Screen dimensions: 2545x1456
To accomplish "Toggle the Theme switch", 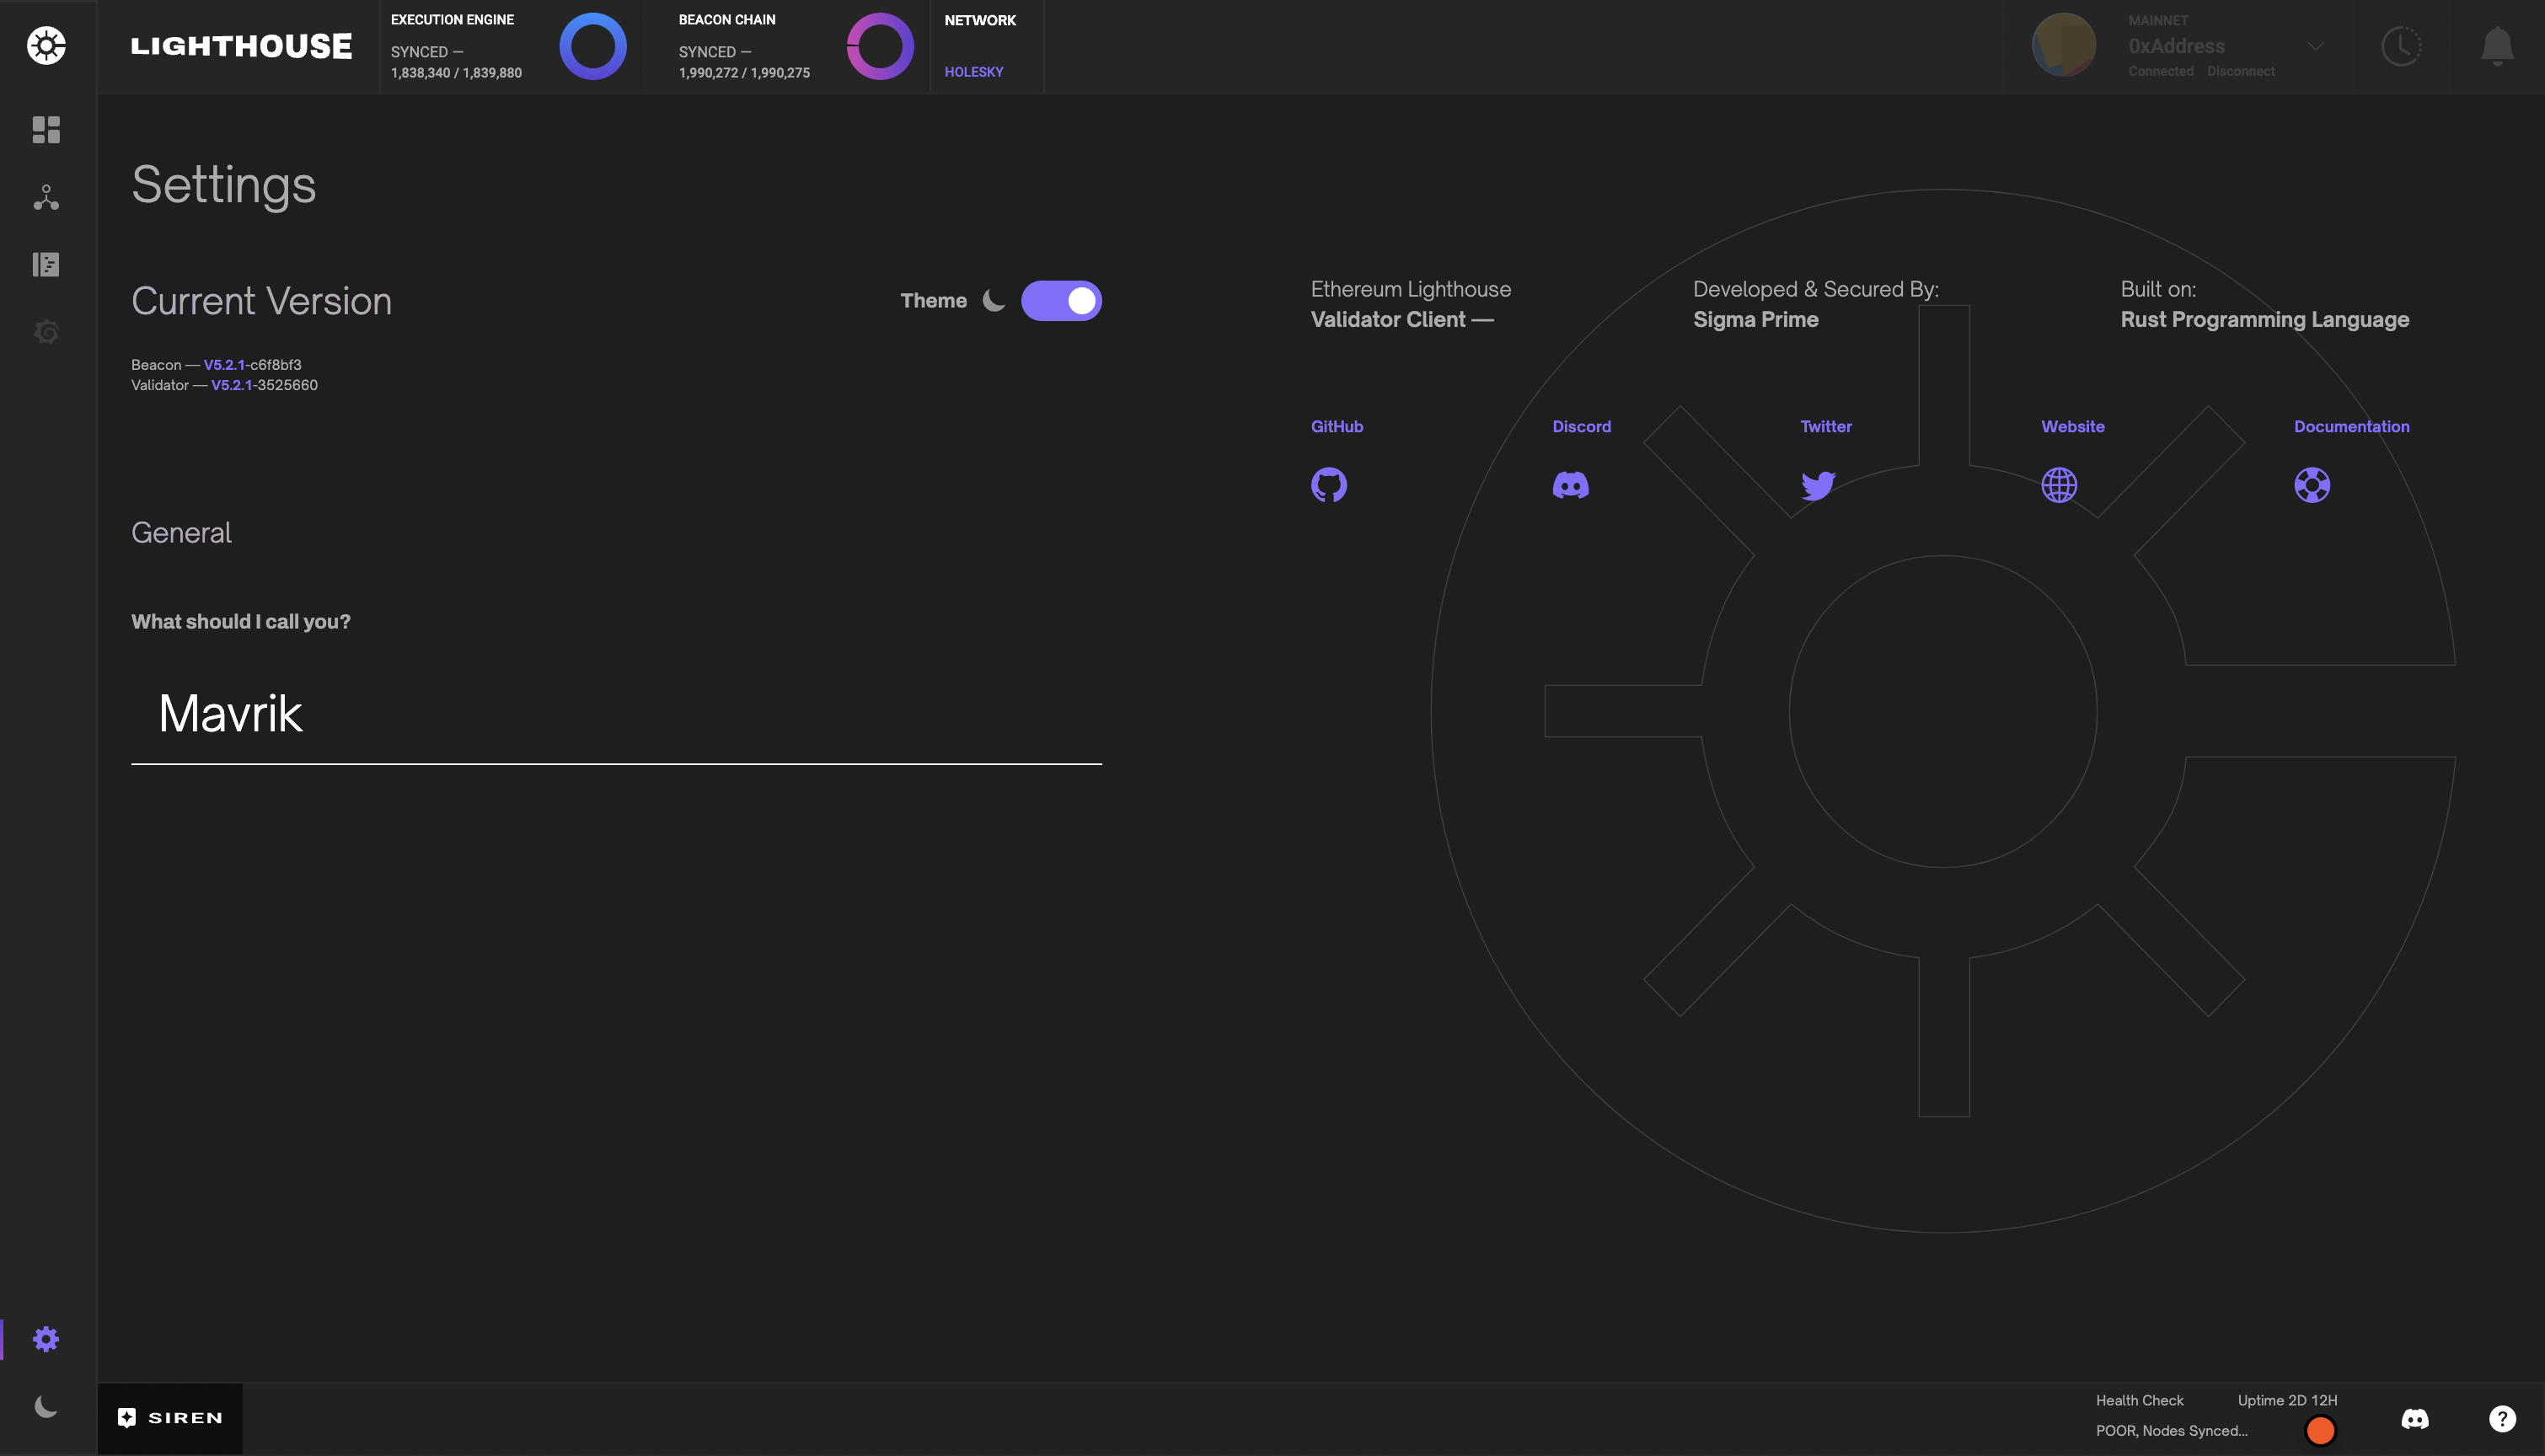I will click(1061, 301).
